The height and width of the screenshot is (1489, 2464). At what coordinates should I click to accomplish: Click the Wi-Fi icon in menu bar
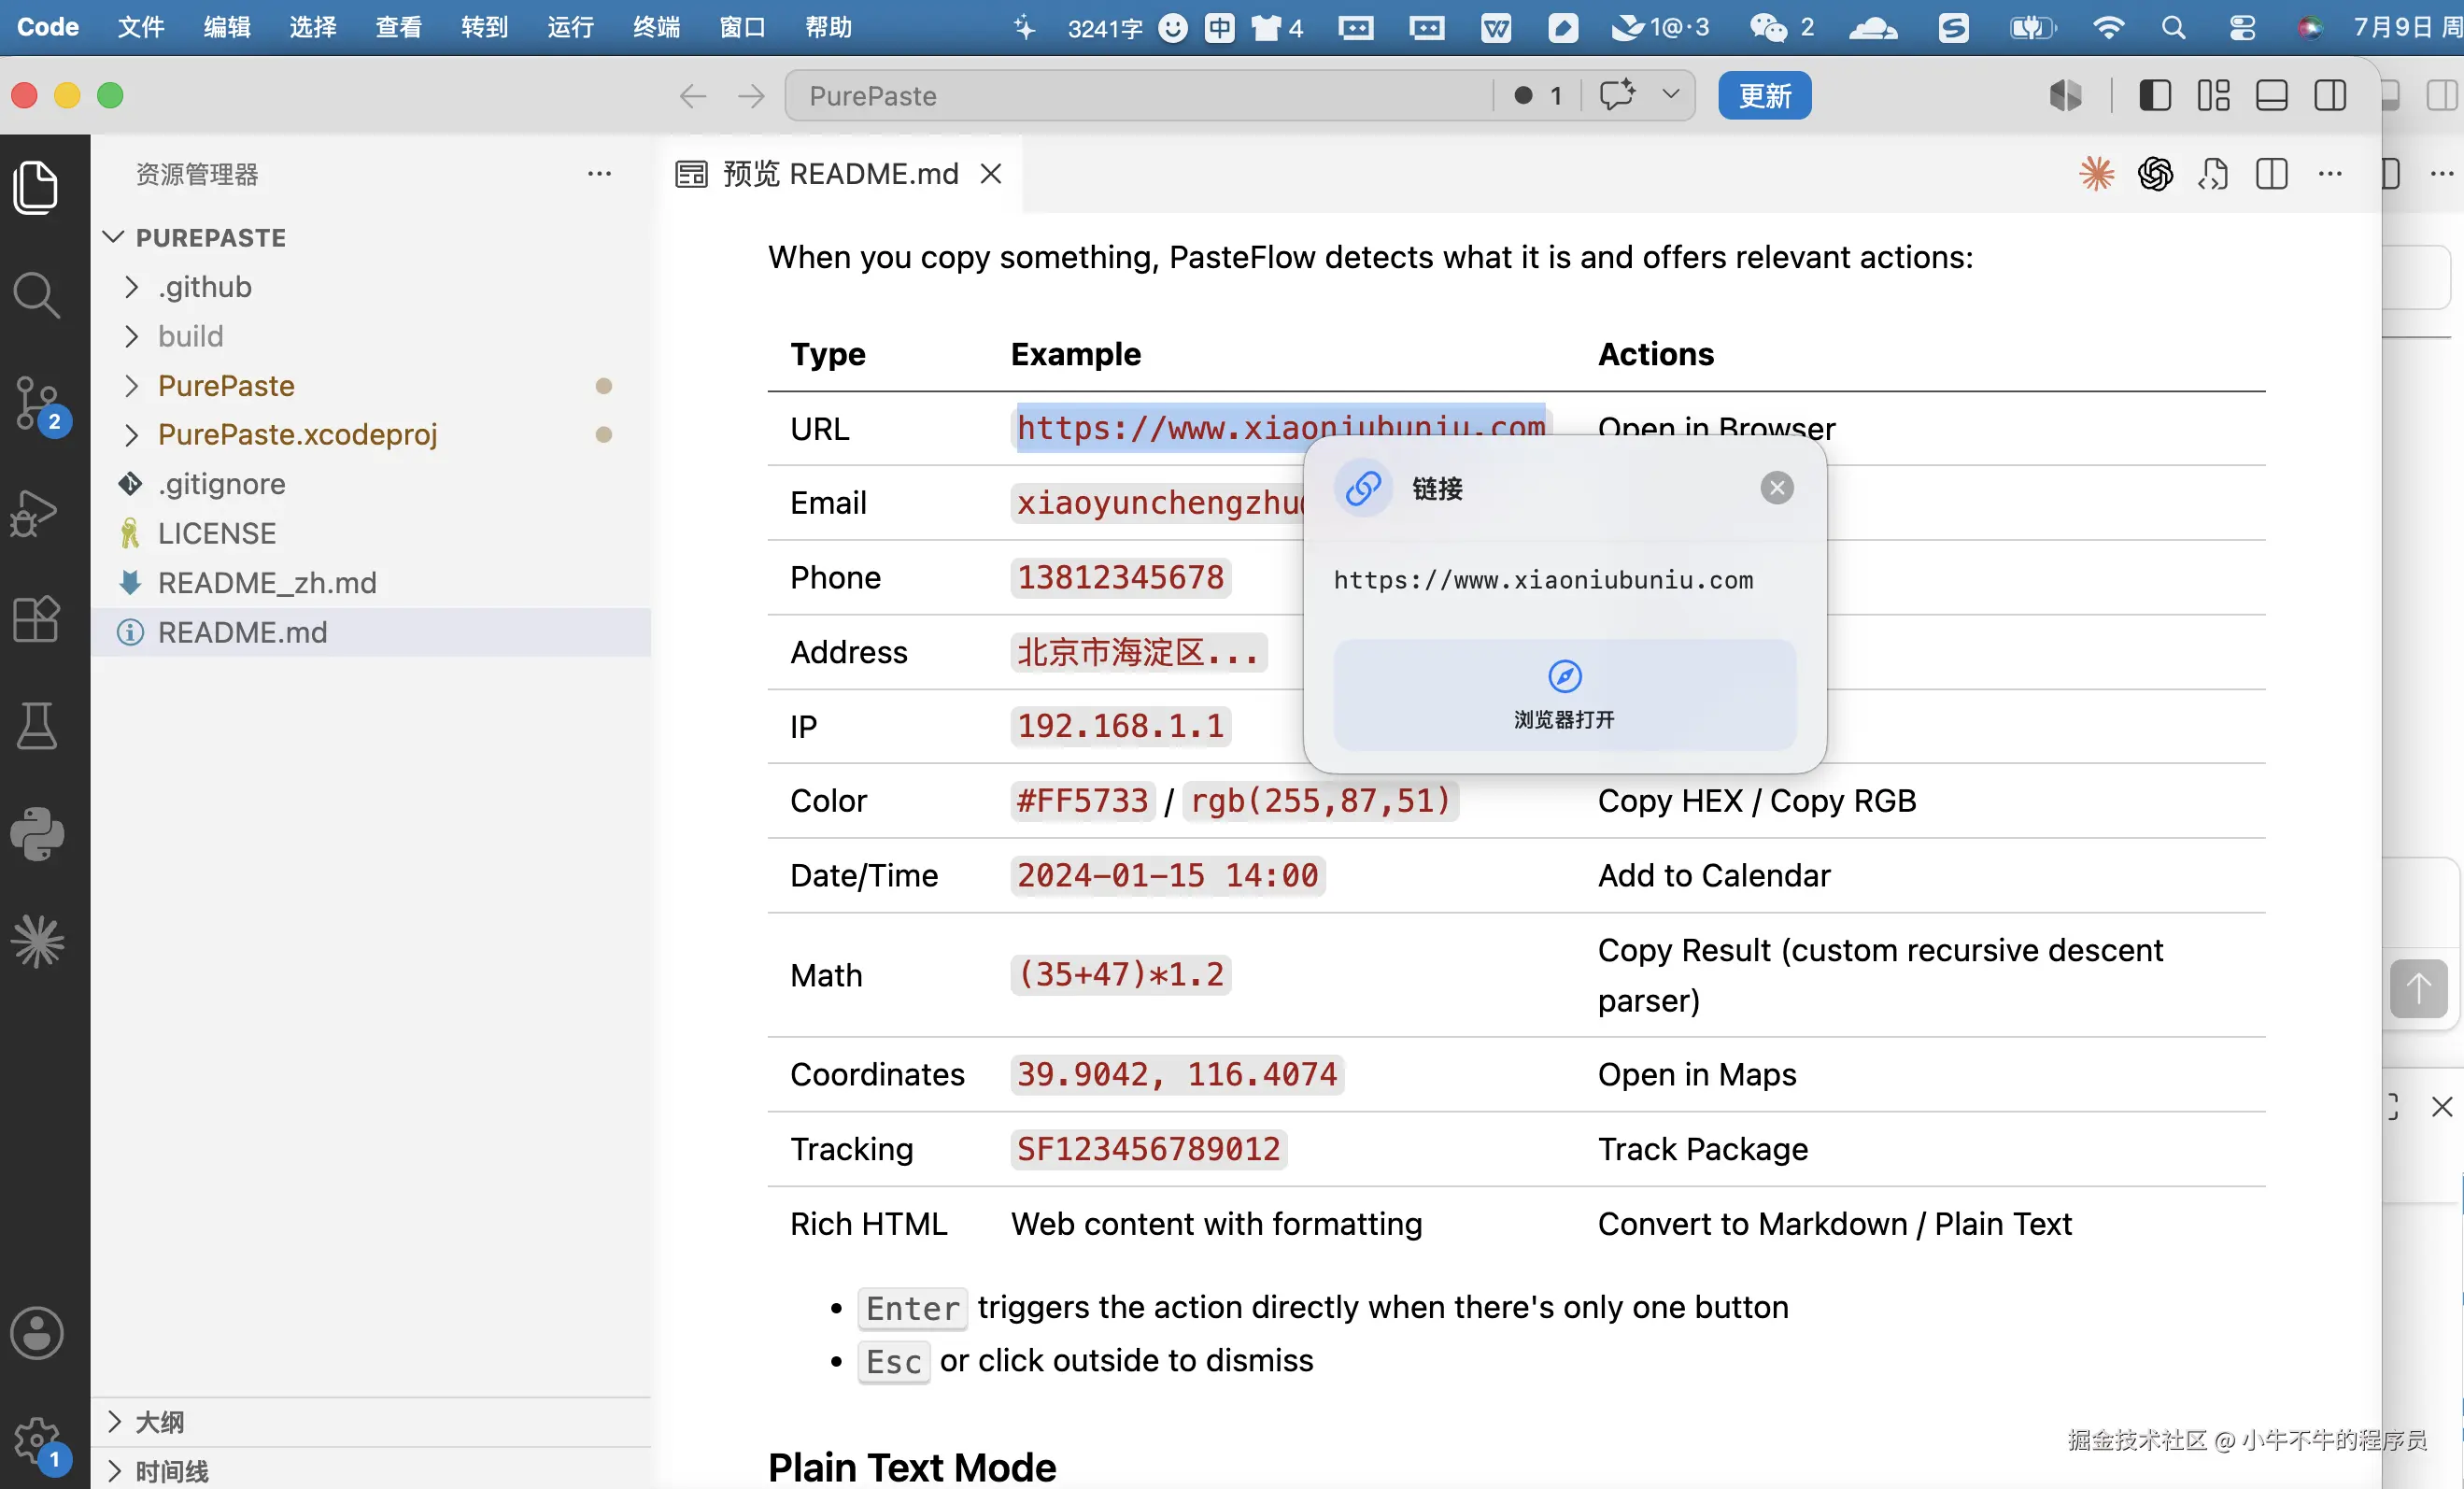[2108, 27]
